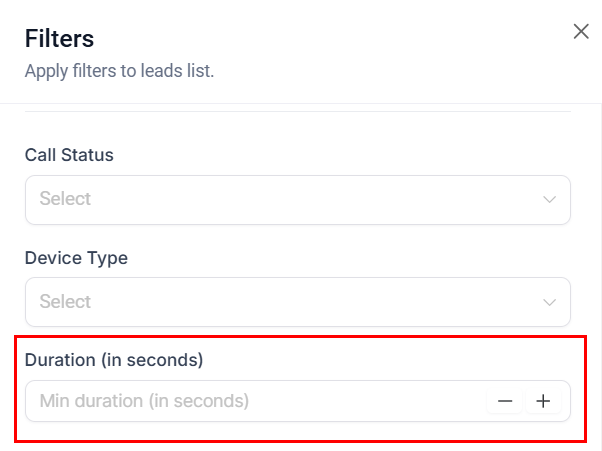Expand the Device Type chevron arrow
602x451 pixels.
549,302
